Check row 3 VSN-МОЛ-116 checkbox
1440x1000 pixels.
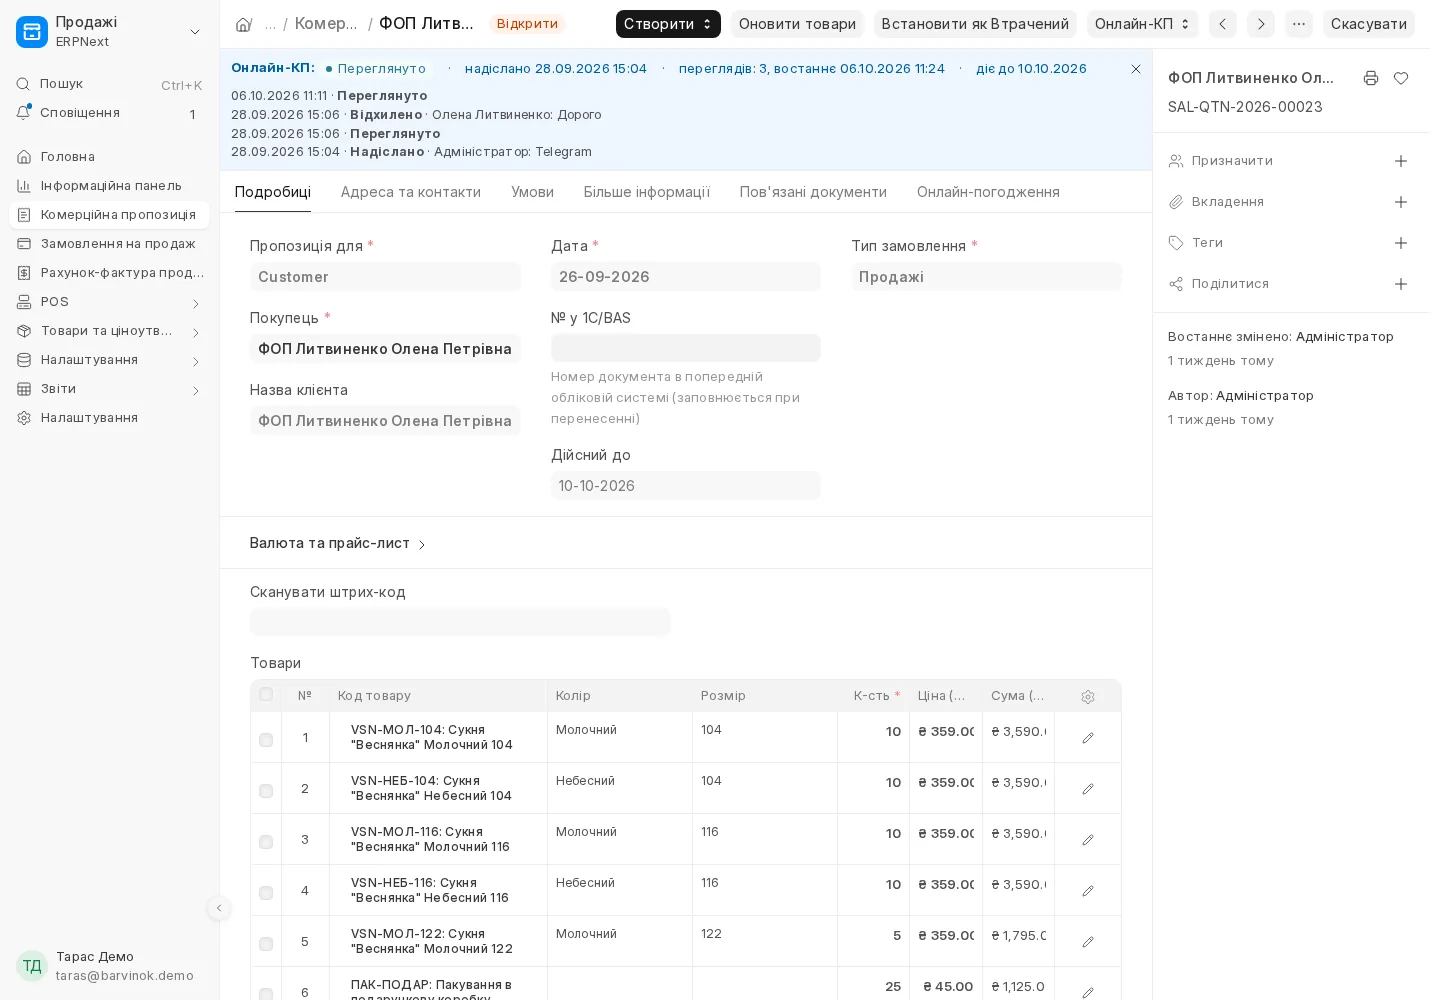[266, 842]
